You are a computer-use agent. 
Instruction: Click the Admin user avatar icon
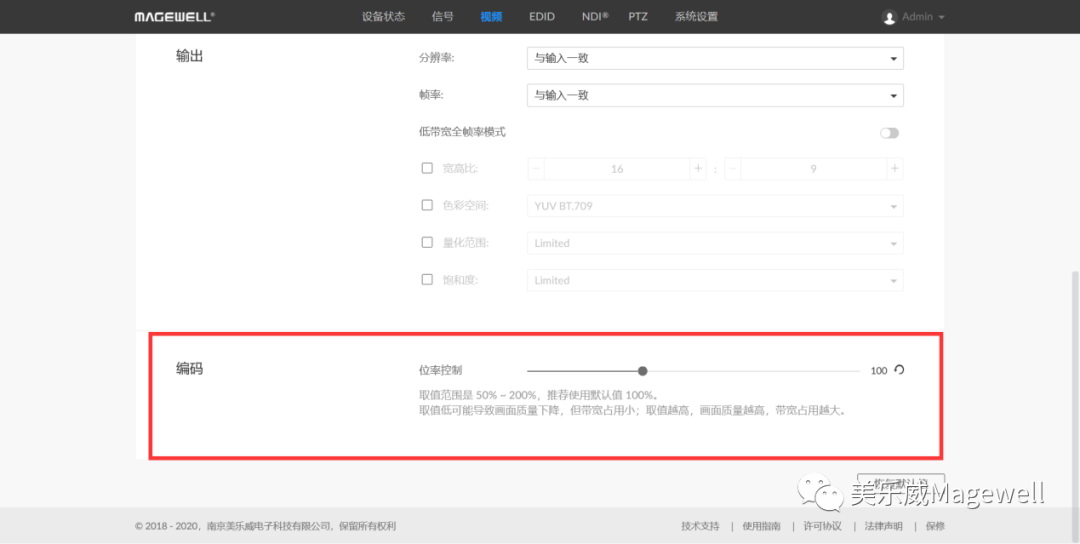(x=889, y=17)
